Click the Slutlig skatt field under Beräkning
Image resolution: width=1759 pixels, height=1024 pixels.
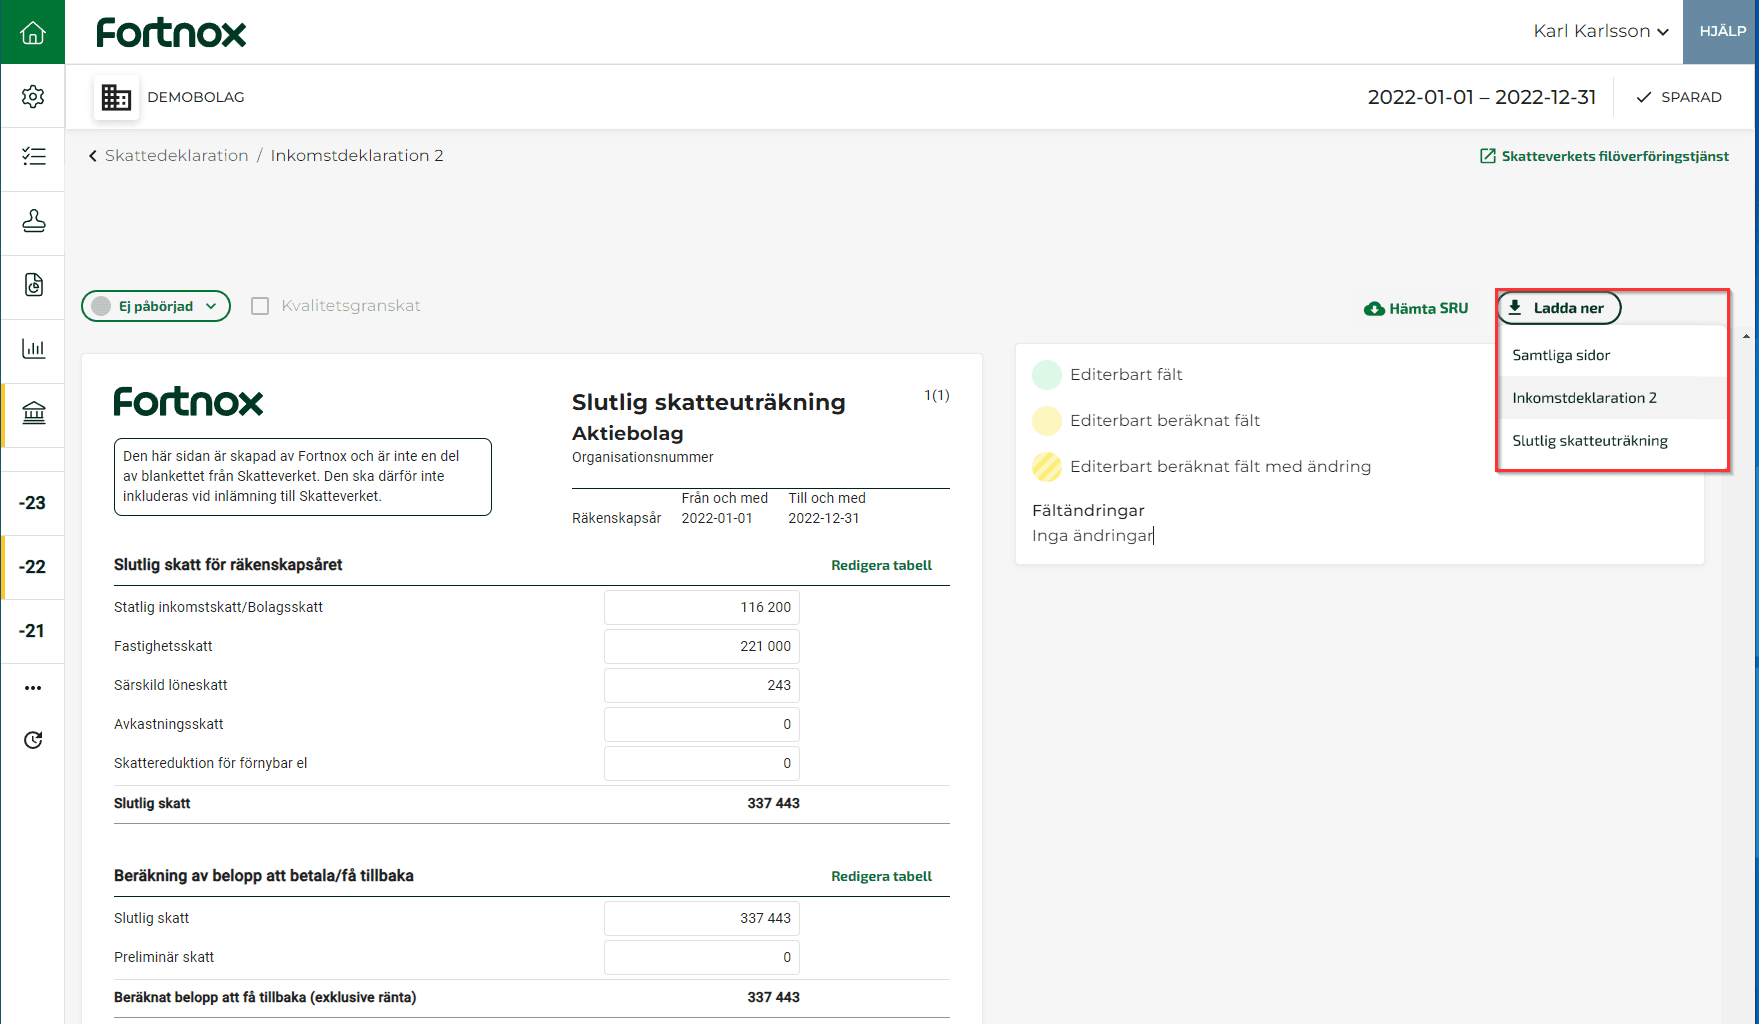tap(702, 918)
